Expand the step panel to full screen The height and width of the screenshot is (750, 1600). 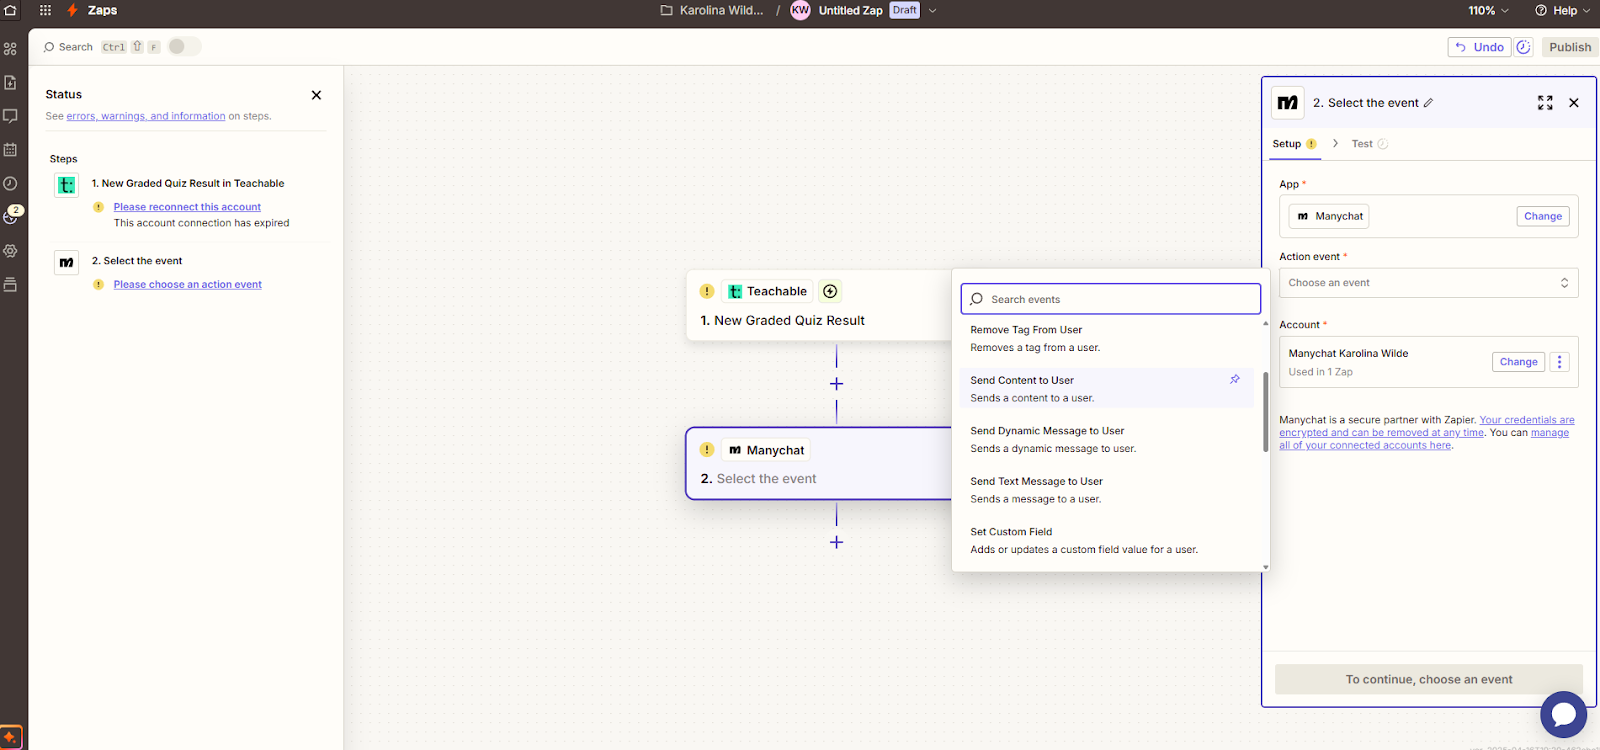coord(1545,103)
